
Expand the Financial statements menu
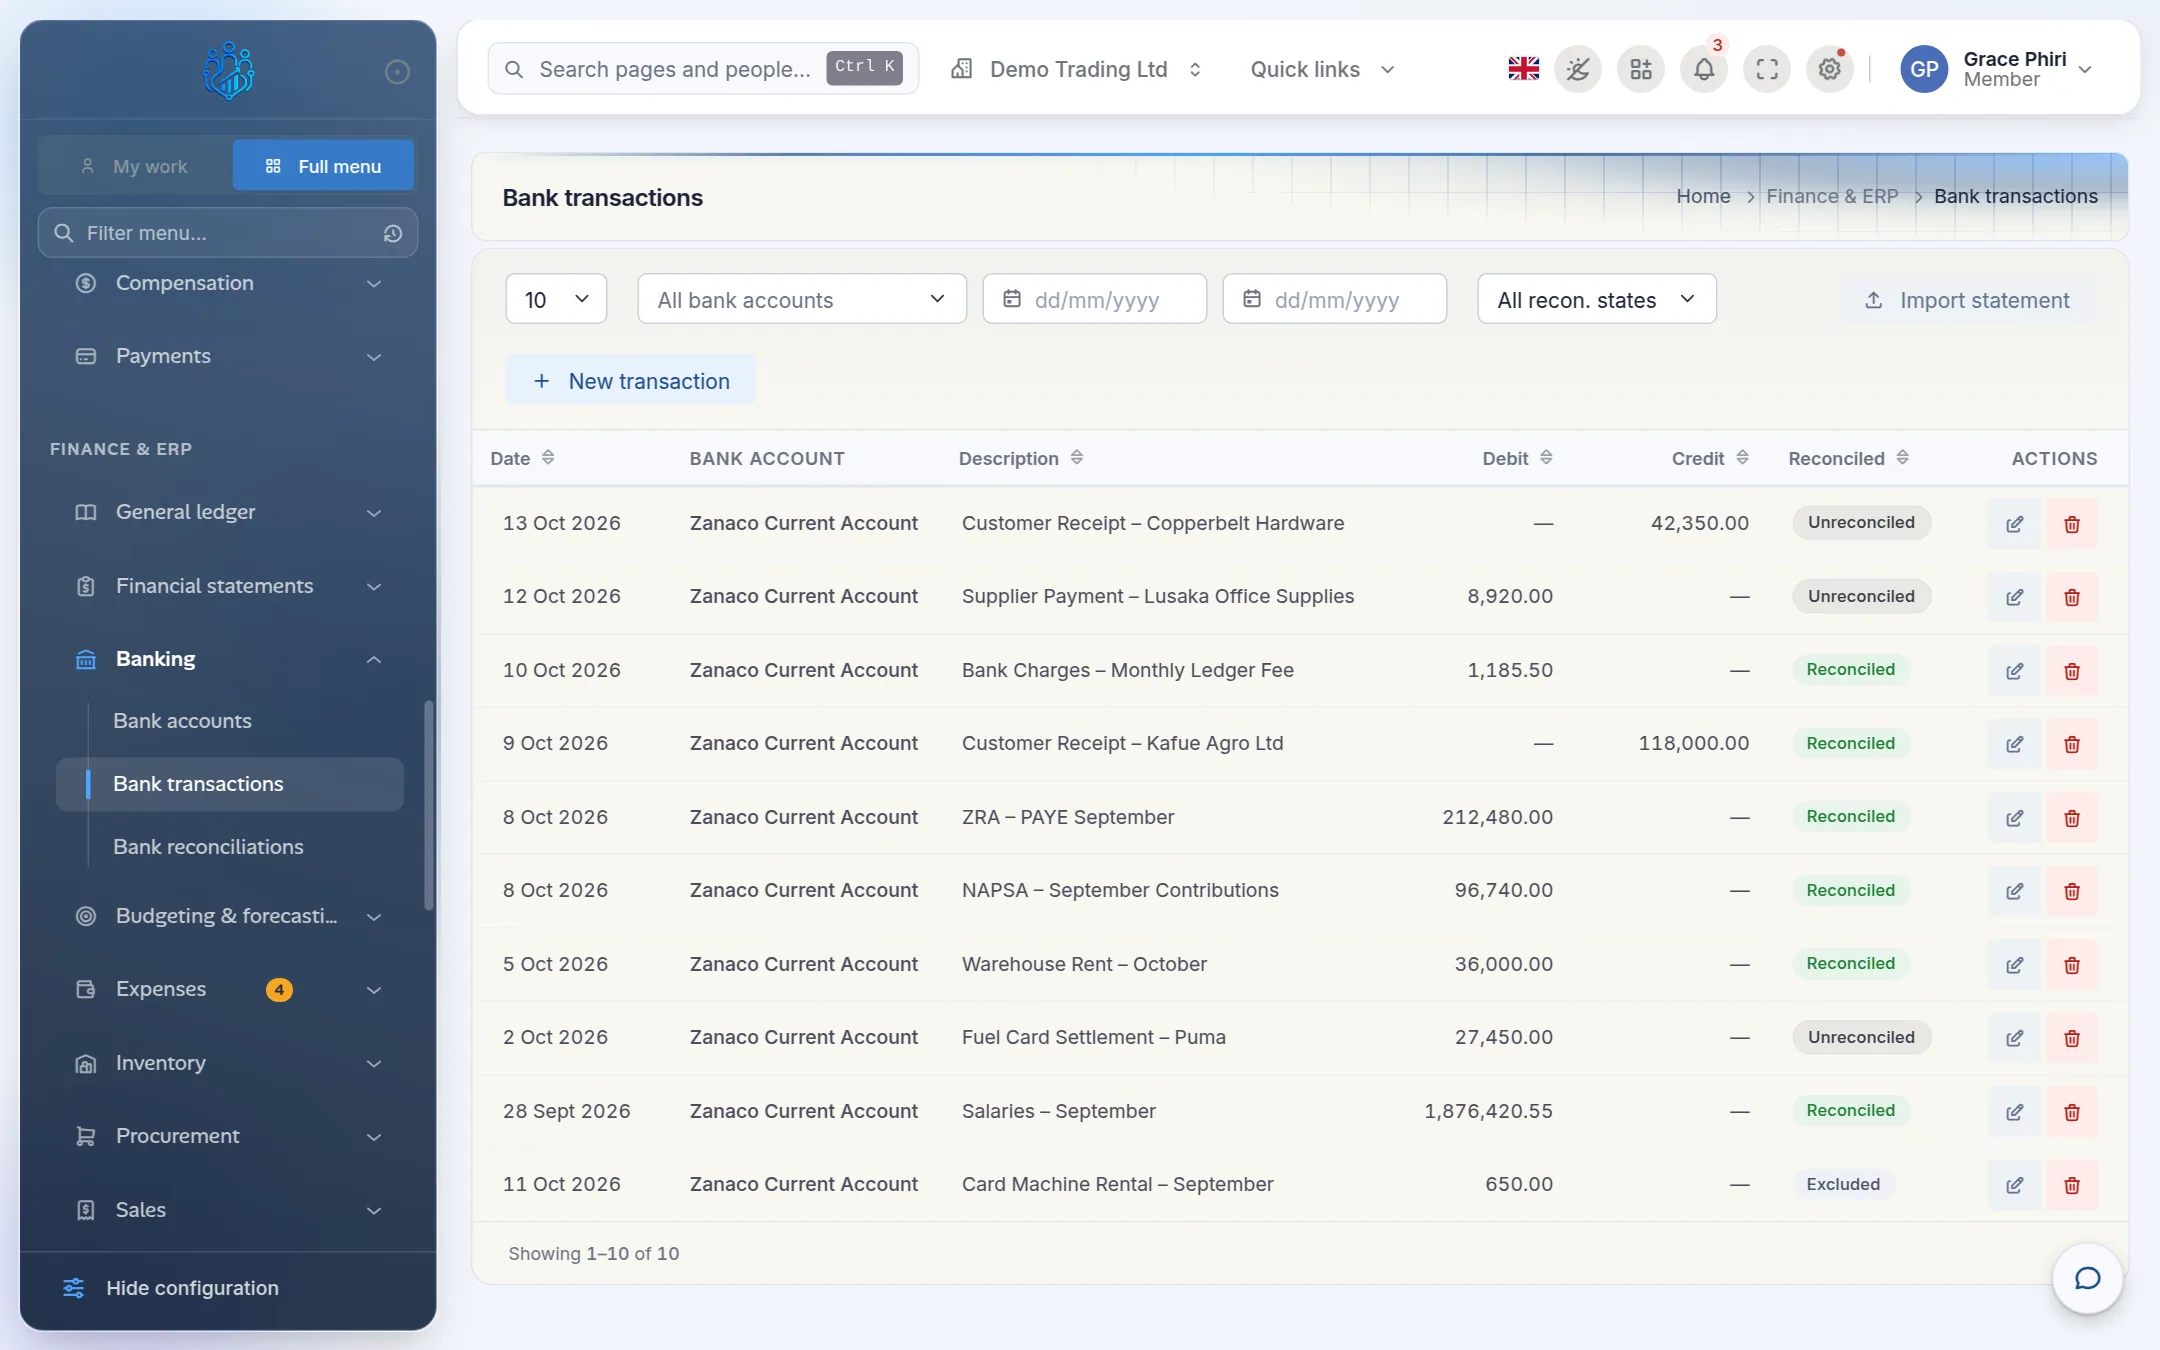(228, 586)
